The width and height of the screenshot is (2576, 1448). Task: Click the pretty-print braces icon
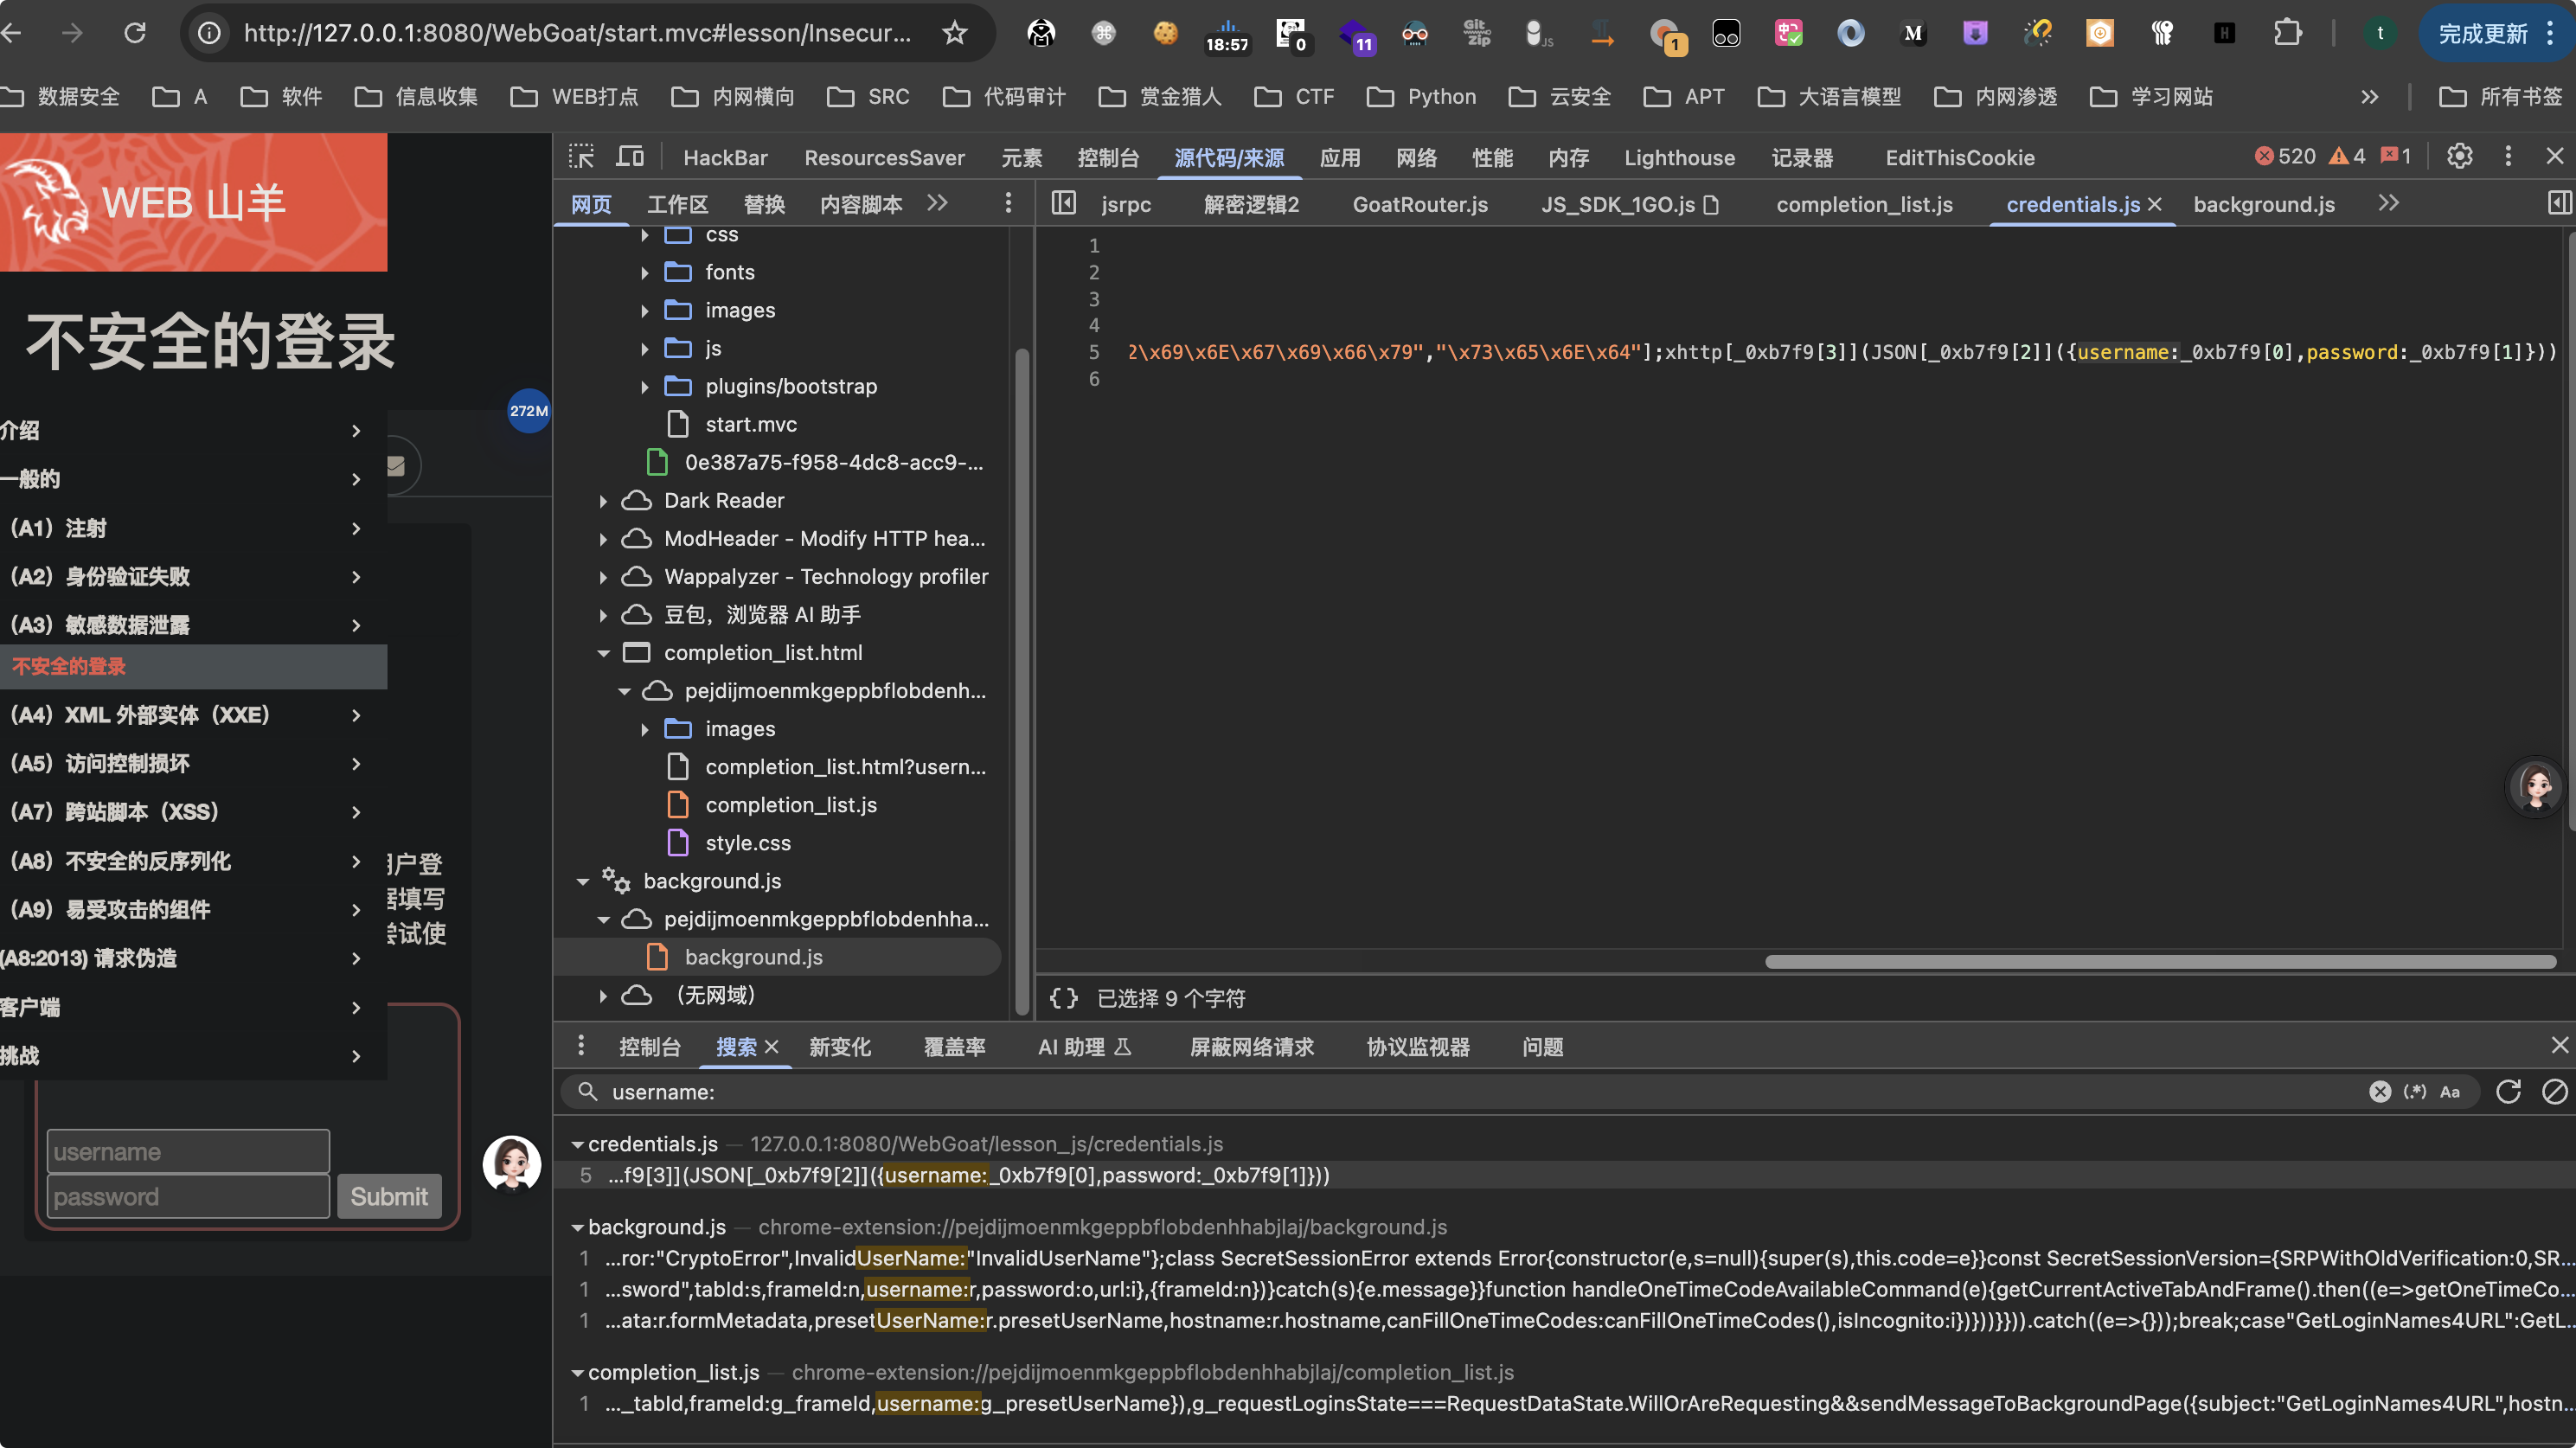1063,998
